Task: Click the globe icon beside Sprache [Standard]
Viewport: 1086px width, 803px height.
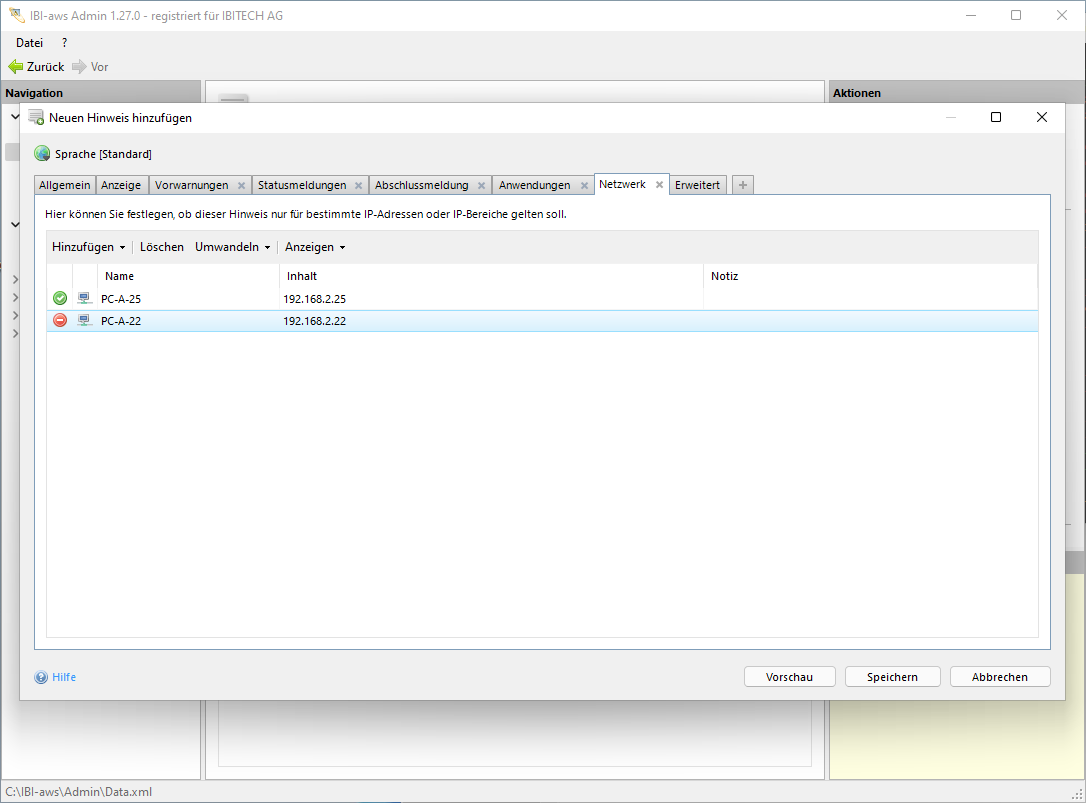Action: click(x=42, y=154)
